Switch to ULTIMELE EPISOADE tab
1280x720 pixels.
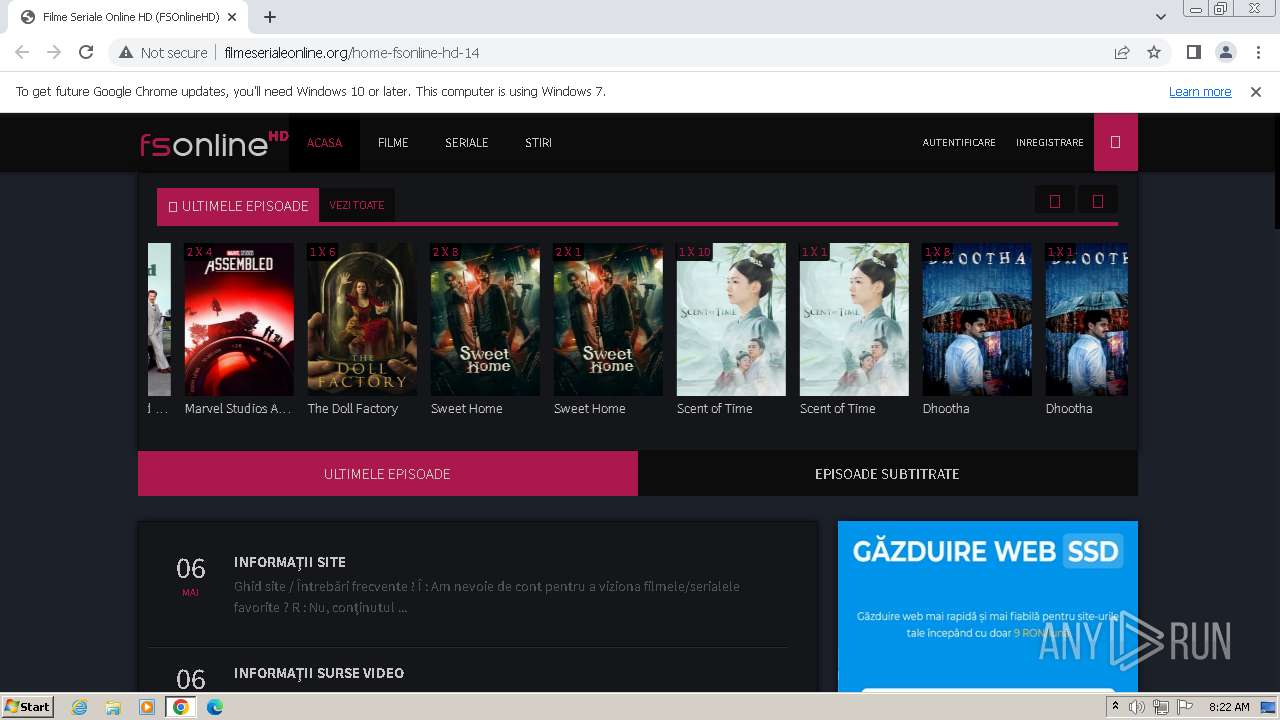387,474
